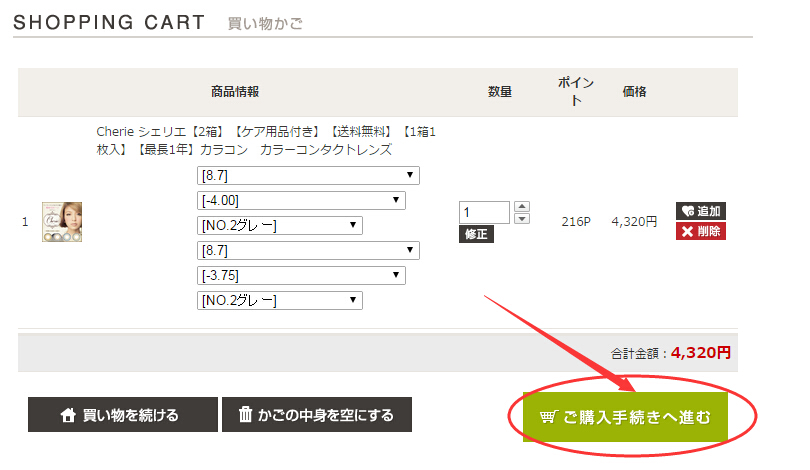Expand the [-3.75] lens power dropdown
The image size is (810, 470).
(x=301, y=276)
